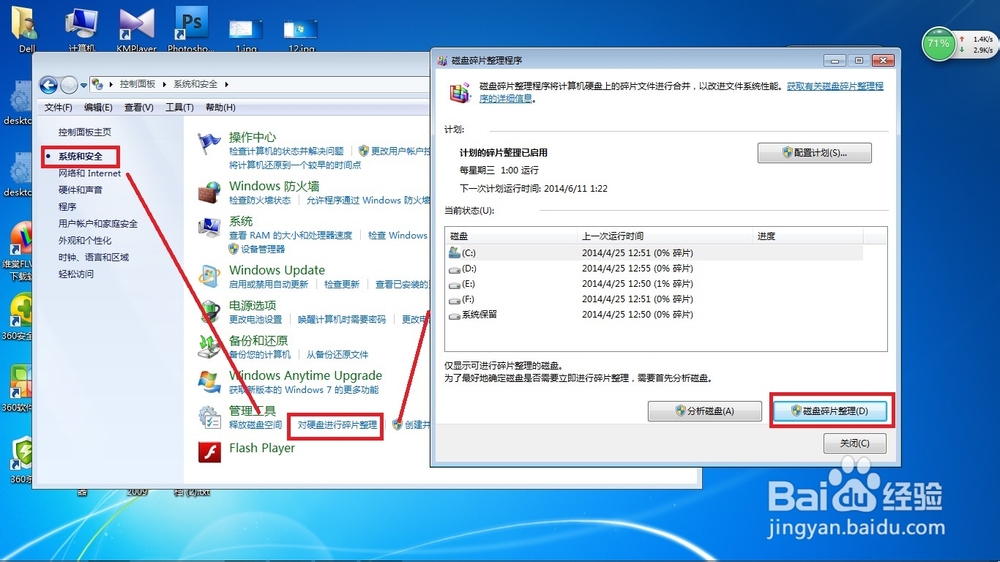Click the Flash Player icon

point(209,452)
